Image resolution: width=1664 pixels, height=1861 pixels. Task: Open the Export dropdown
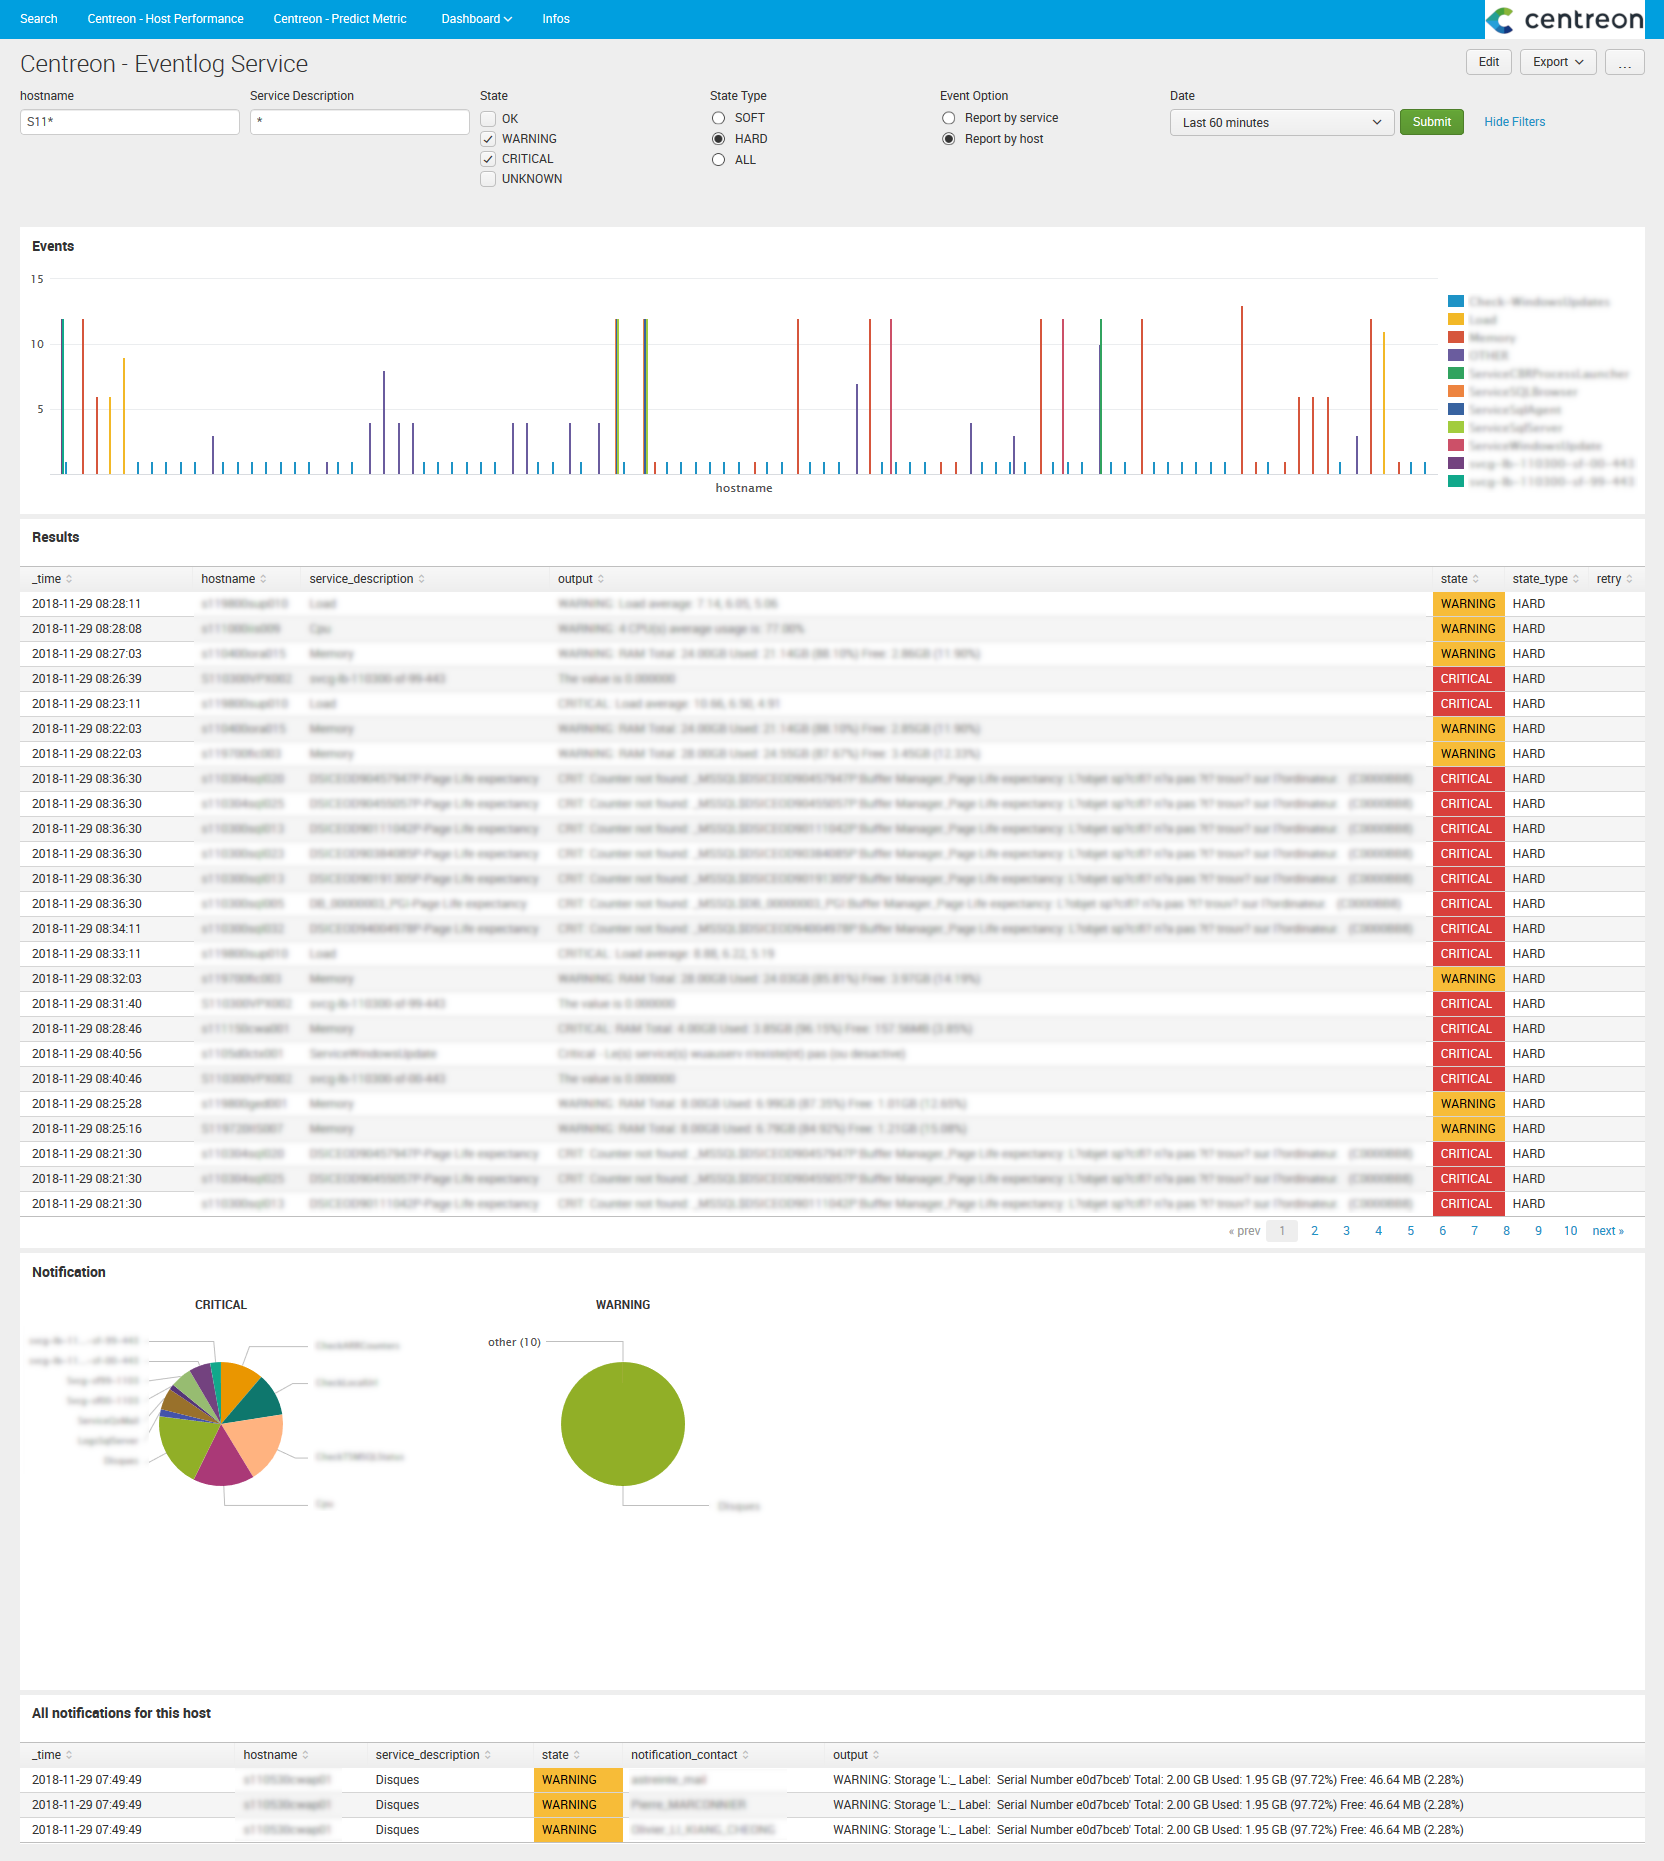coord(1558,62)
